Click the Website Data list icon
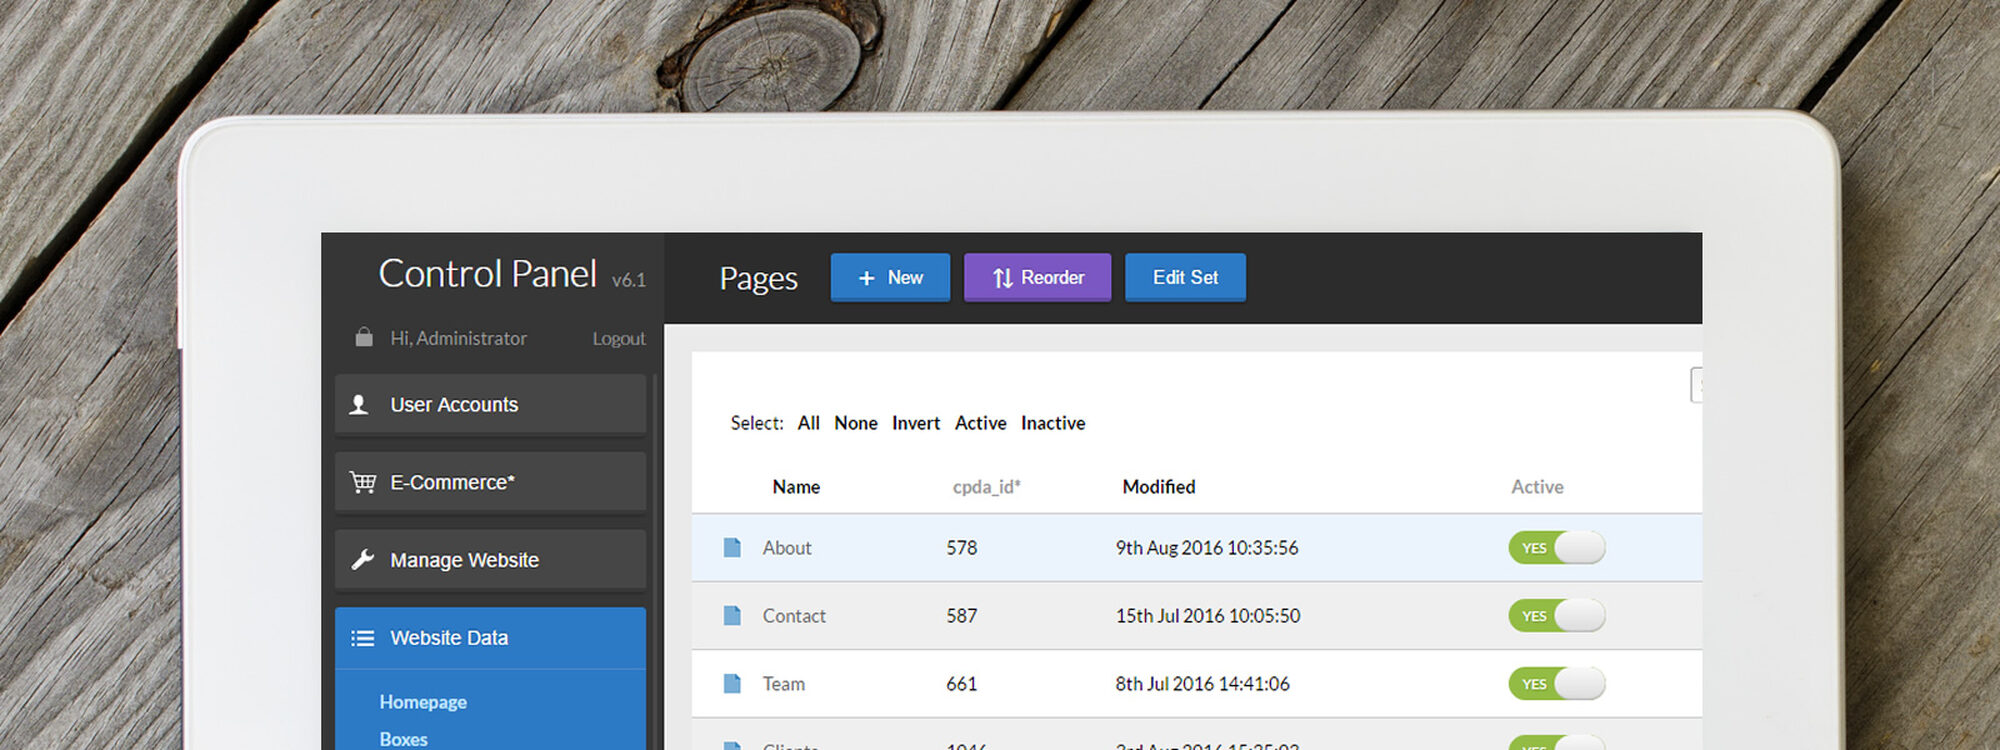Image resolution: width=2000 pixels, height=750 pixels. pyautogui.click(x=362, y=638)
